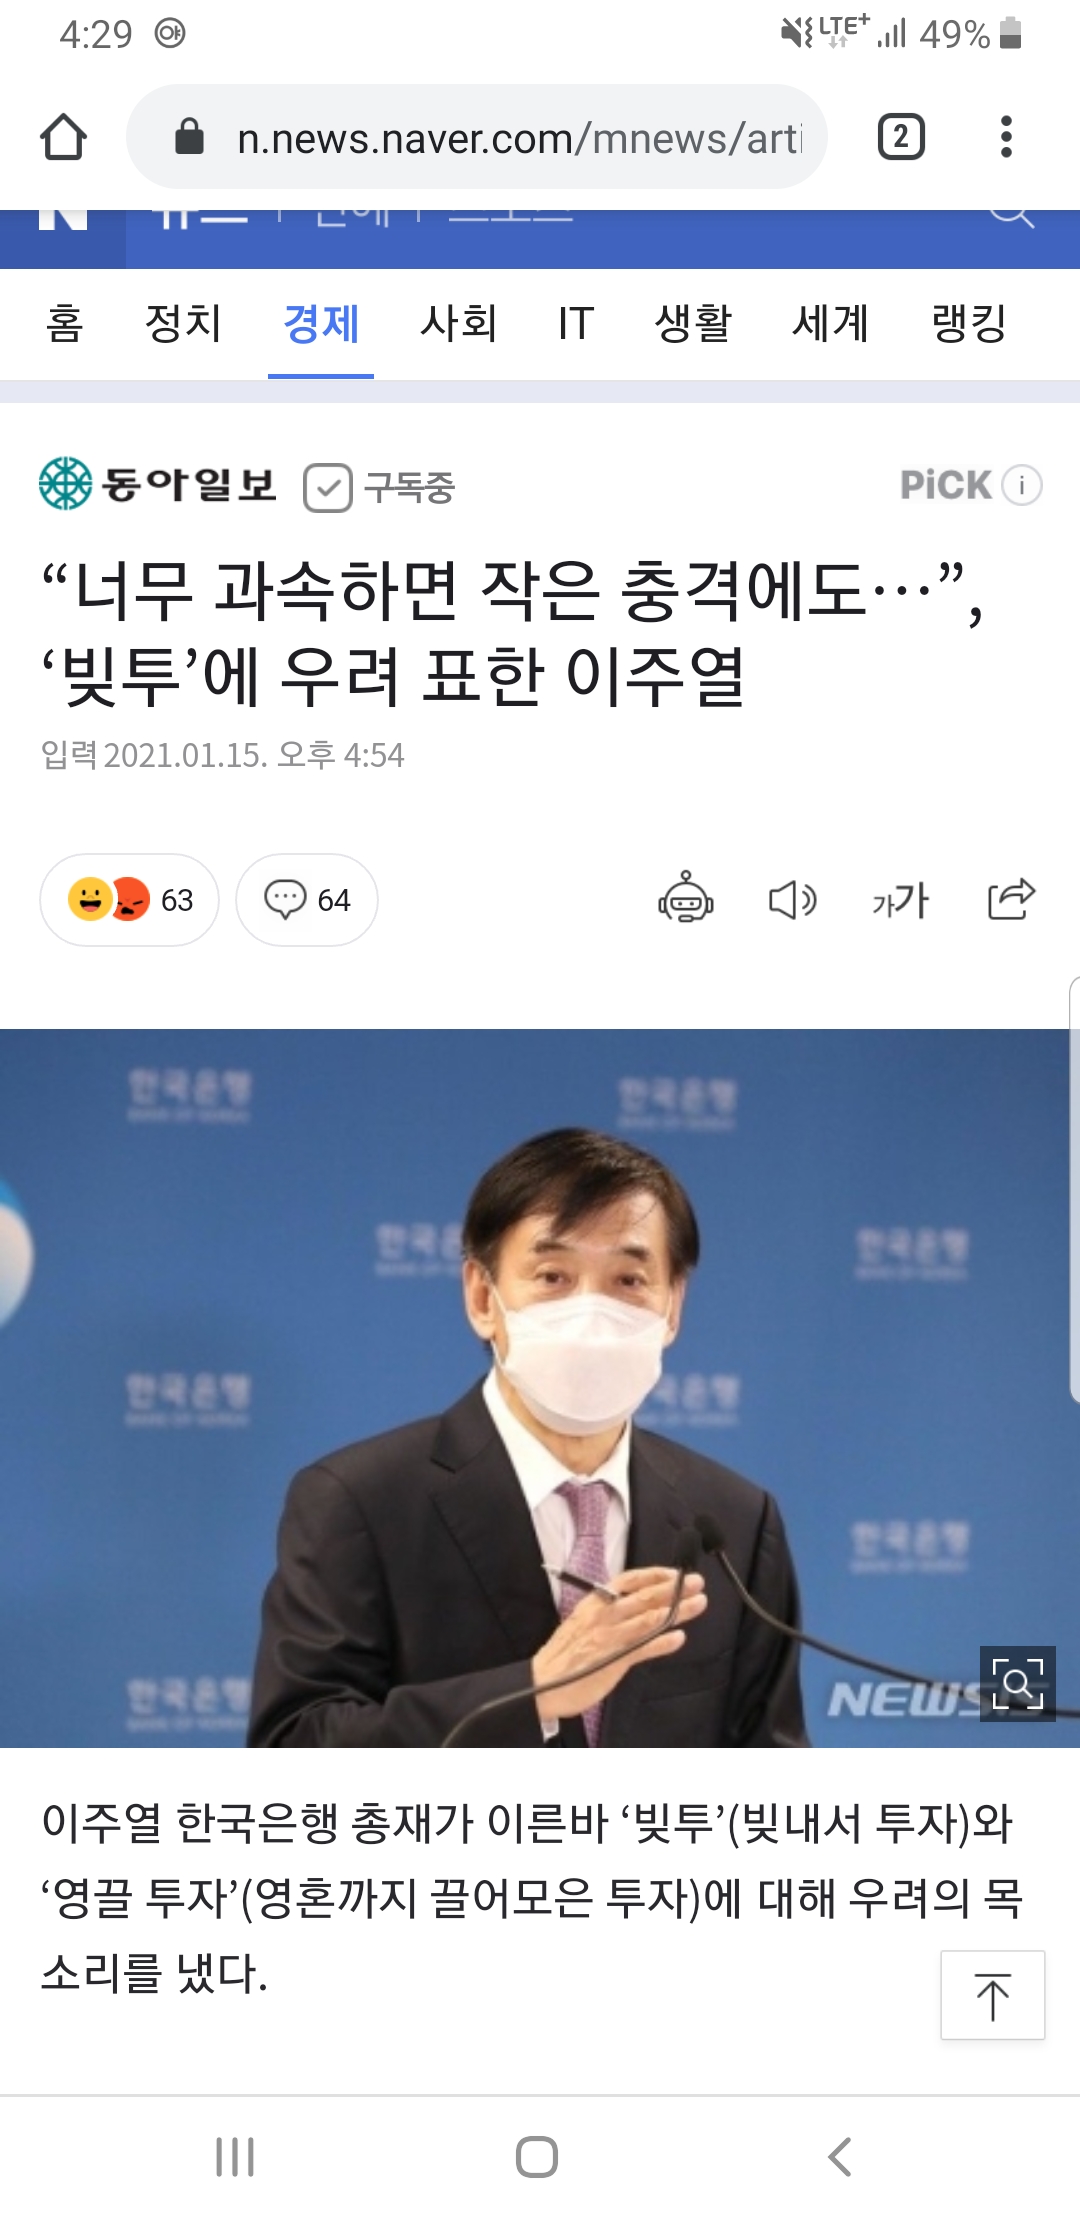This screenshot has width=1080, height=2220.
Task: Tap the URL address bar
Action: click(477, 137)
